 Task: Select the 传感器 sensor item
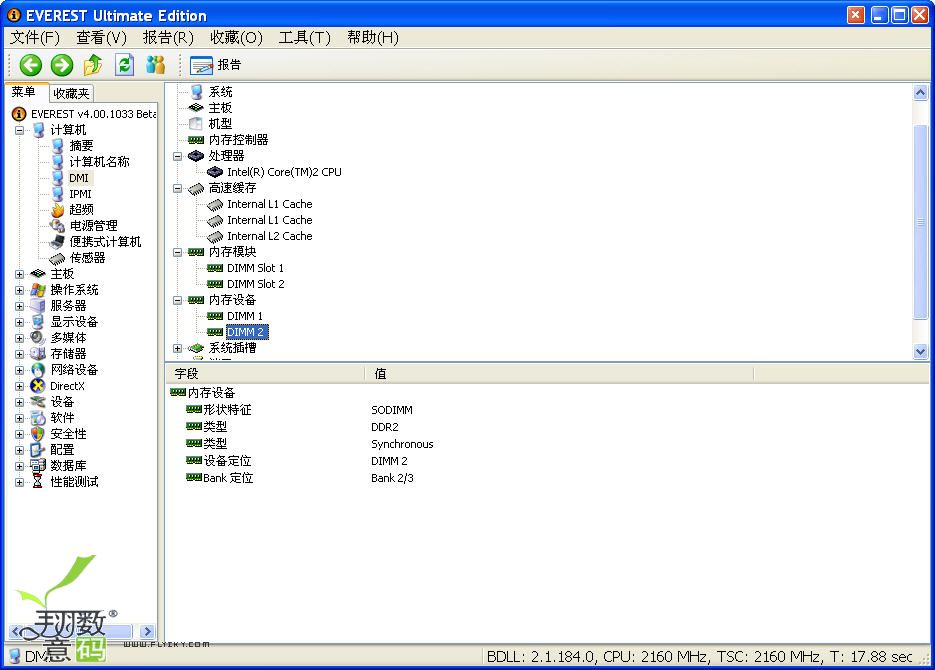86,258
